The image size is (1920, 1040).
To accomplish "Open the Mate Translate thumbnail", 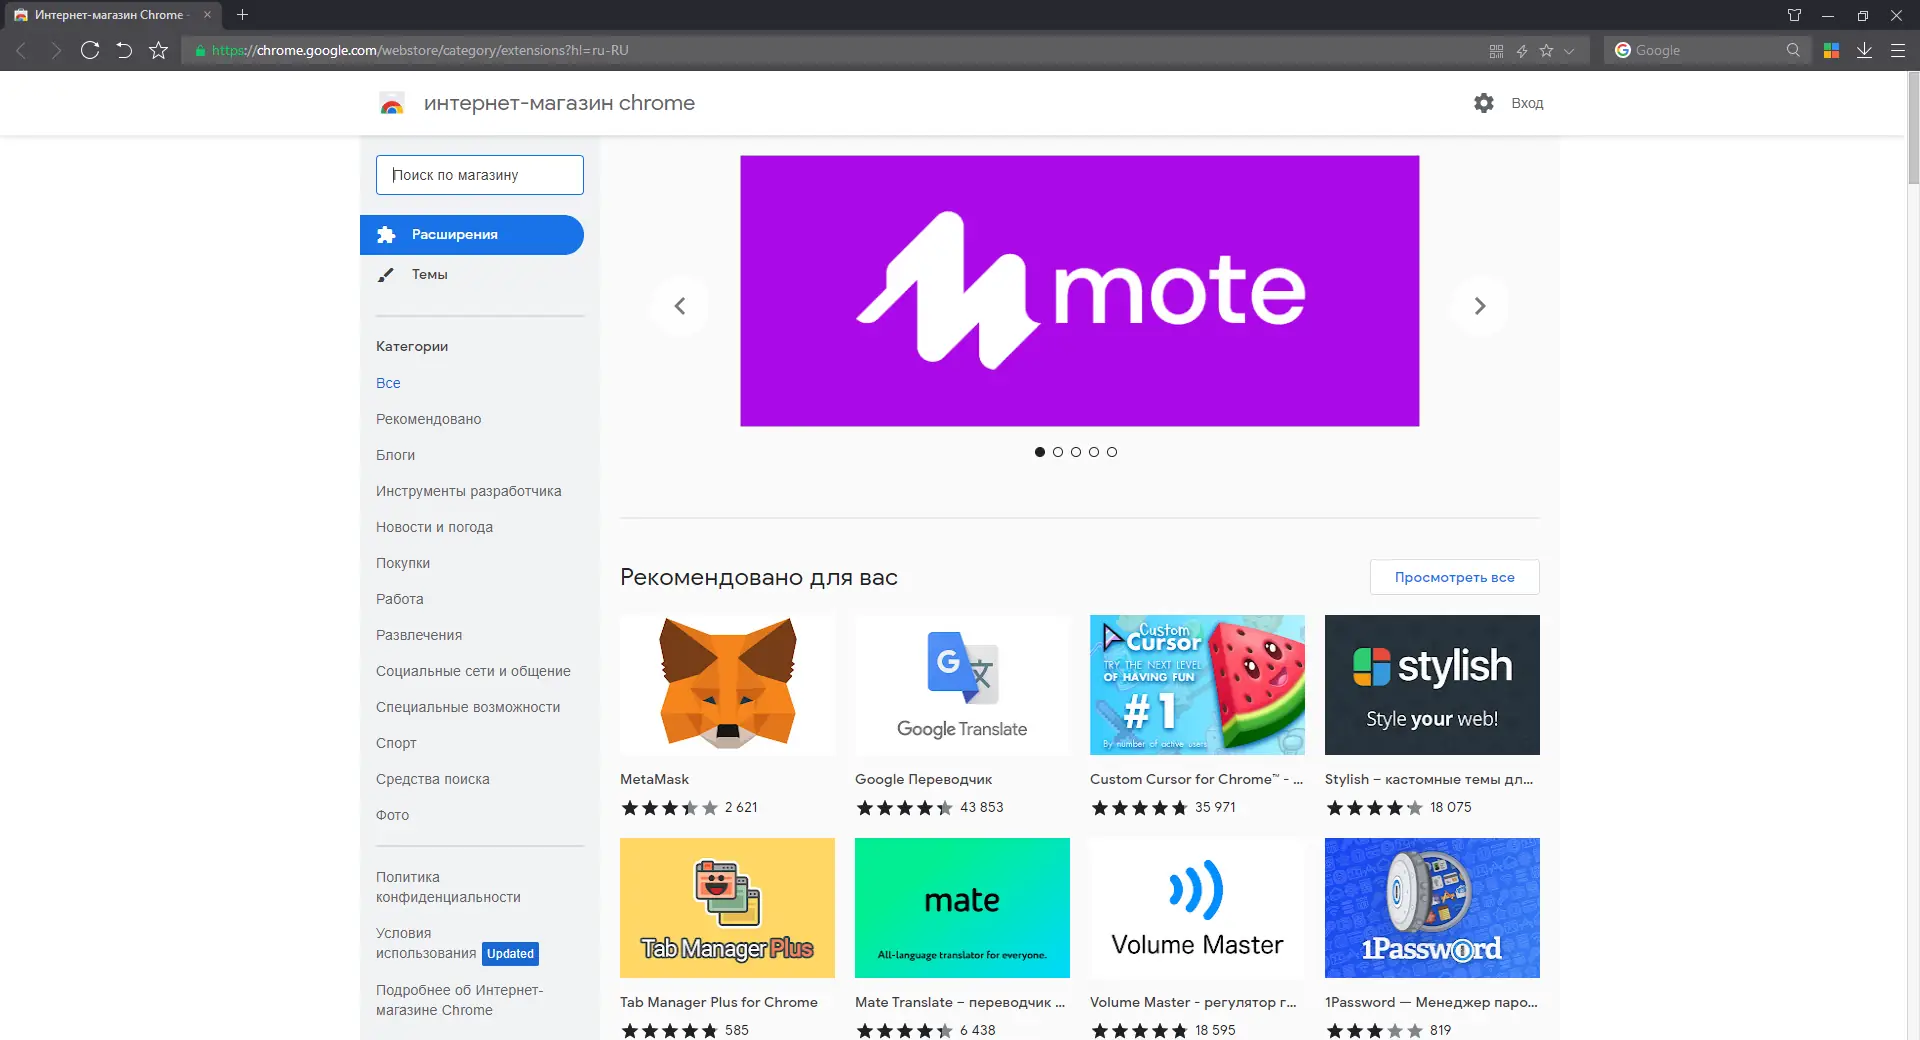I will (962, 908).
